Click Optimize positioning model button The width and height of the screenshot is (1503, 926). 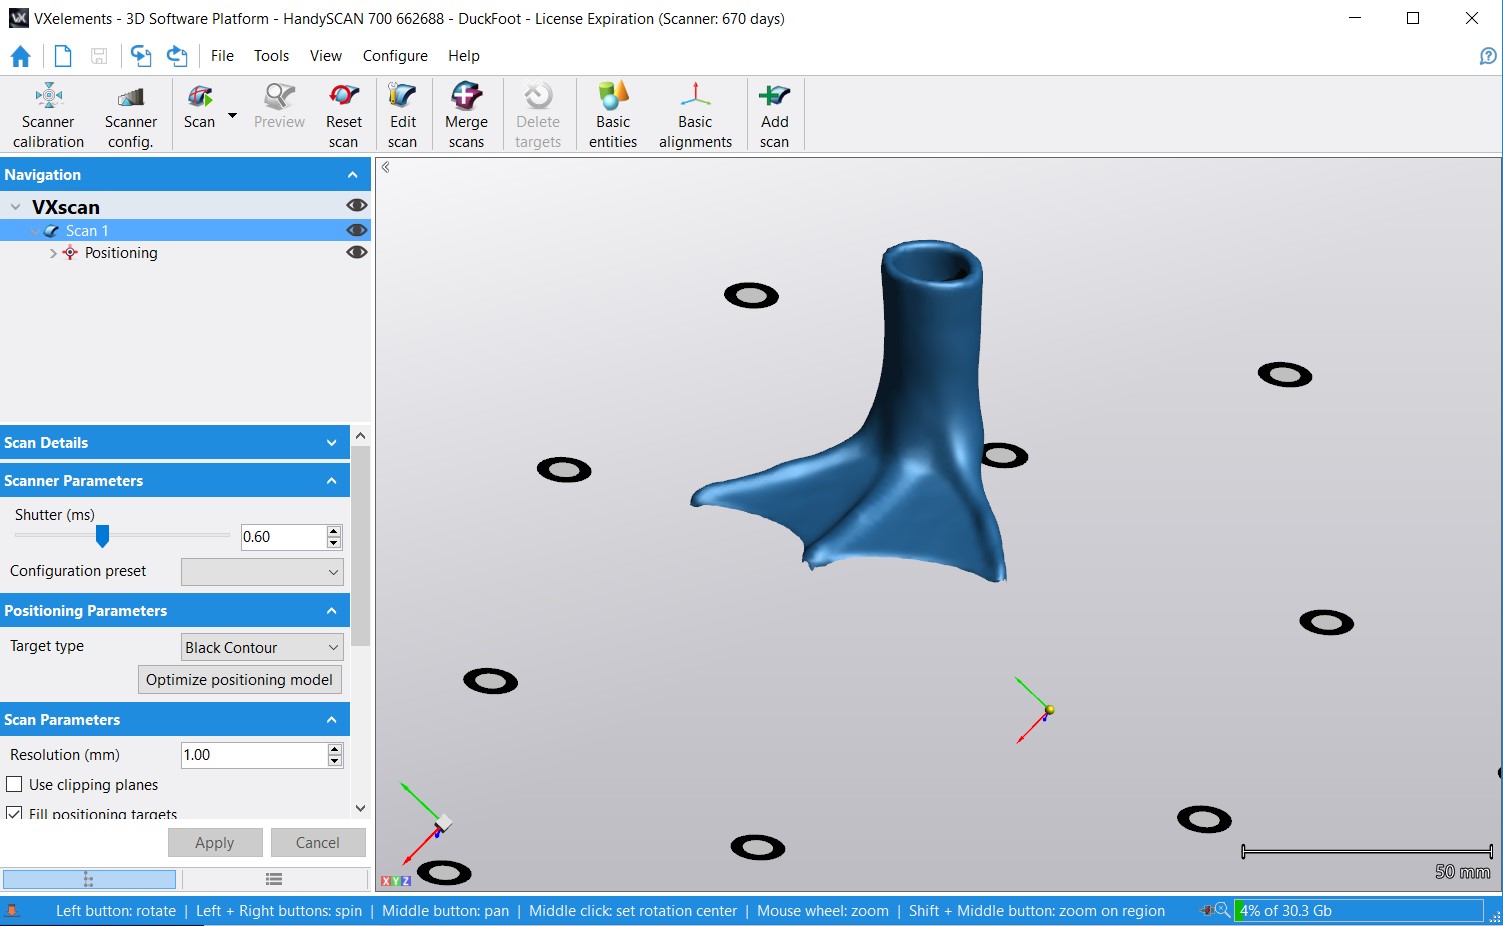click(239, 680)
